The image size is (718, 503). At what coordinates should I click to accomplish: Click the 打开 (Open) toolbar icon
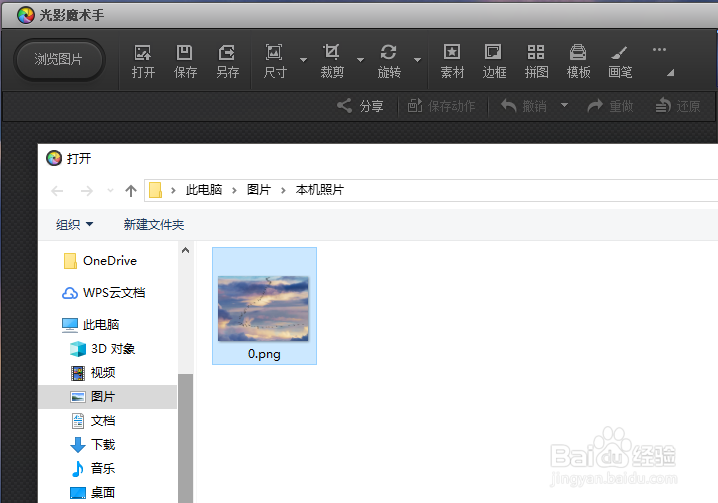tap(143, 60)
